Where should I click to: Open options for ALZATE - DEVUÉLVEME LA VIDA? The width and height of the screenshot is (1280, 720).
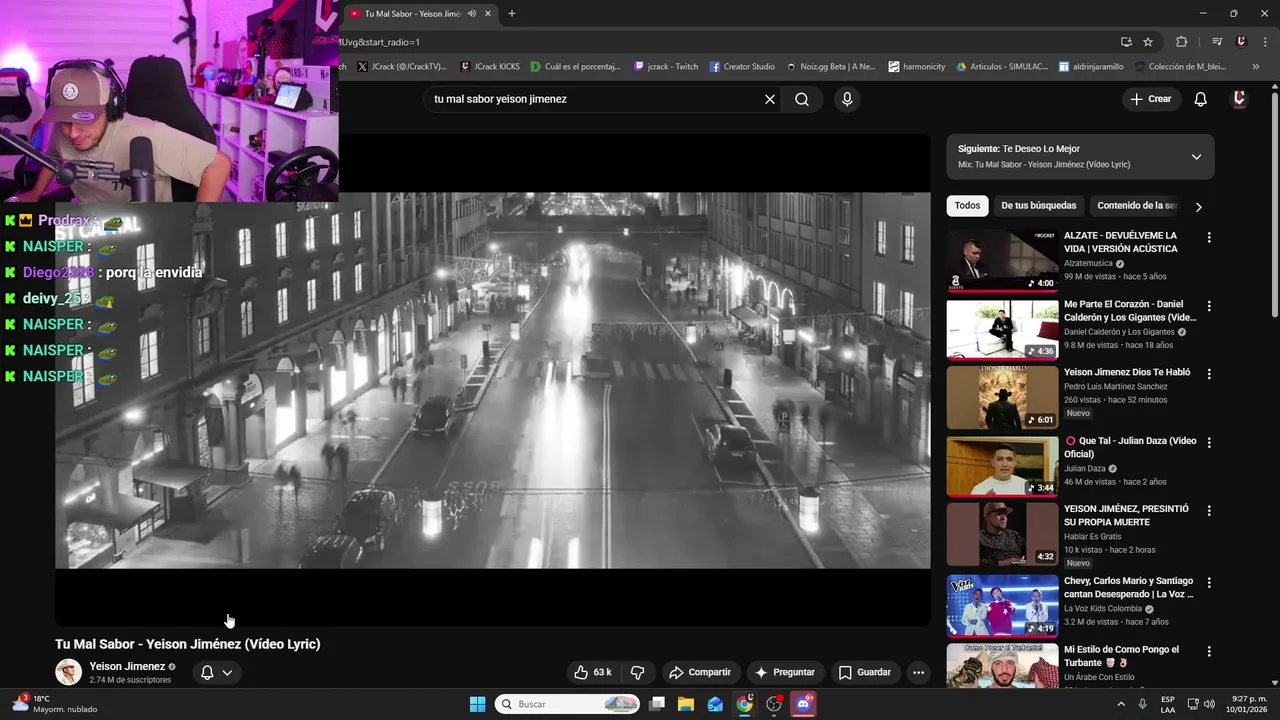pyautogui.click(x=1209, y=238)
